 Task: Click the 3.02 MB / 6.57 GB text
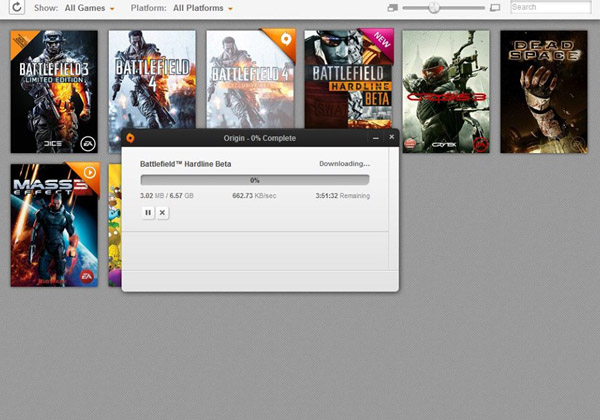[167, 196]
